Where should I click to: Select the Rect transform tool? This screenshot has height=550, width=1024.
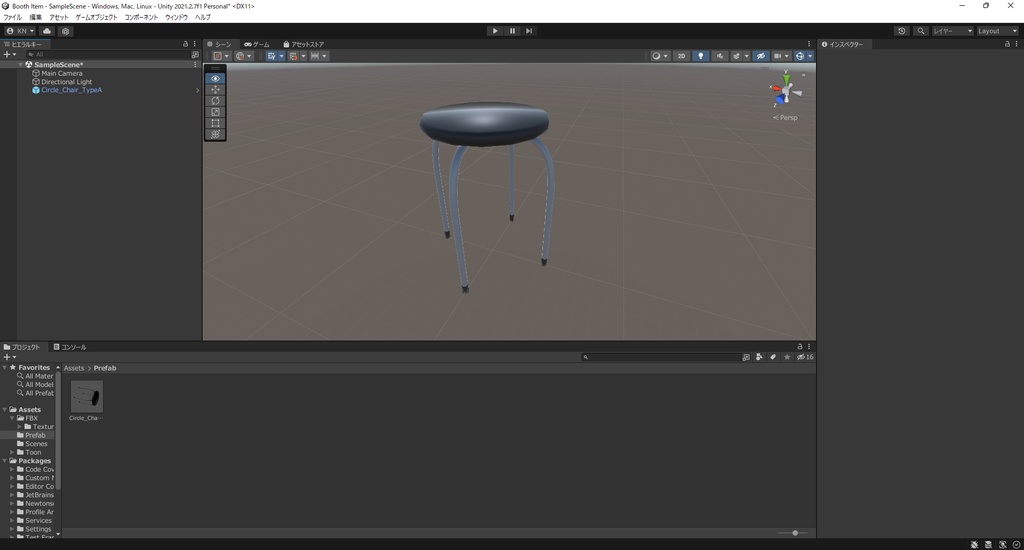[x=216, y=123]
